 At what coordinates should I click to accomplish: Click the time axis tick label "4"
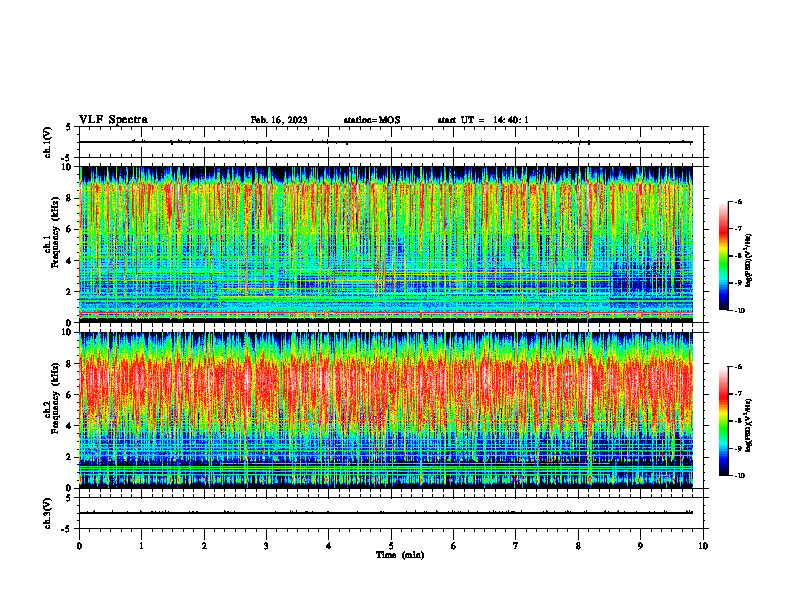(x=328, y=546)
